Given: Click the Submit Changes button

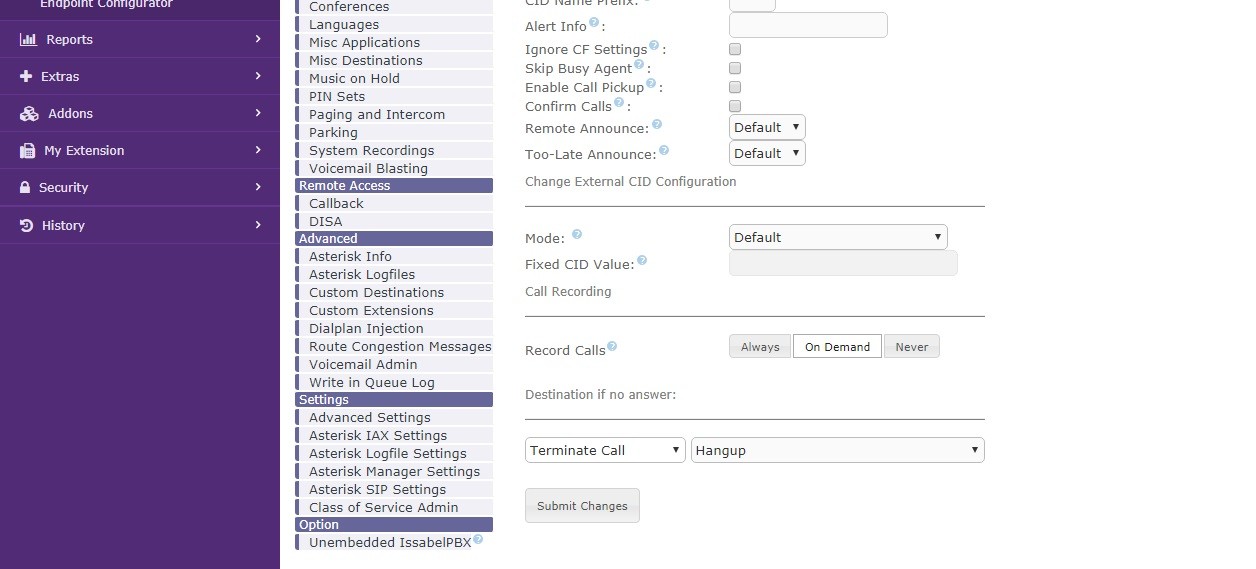Looking at the screenshot, I should (x=582, y=505).
